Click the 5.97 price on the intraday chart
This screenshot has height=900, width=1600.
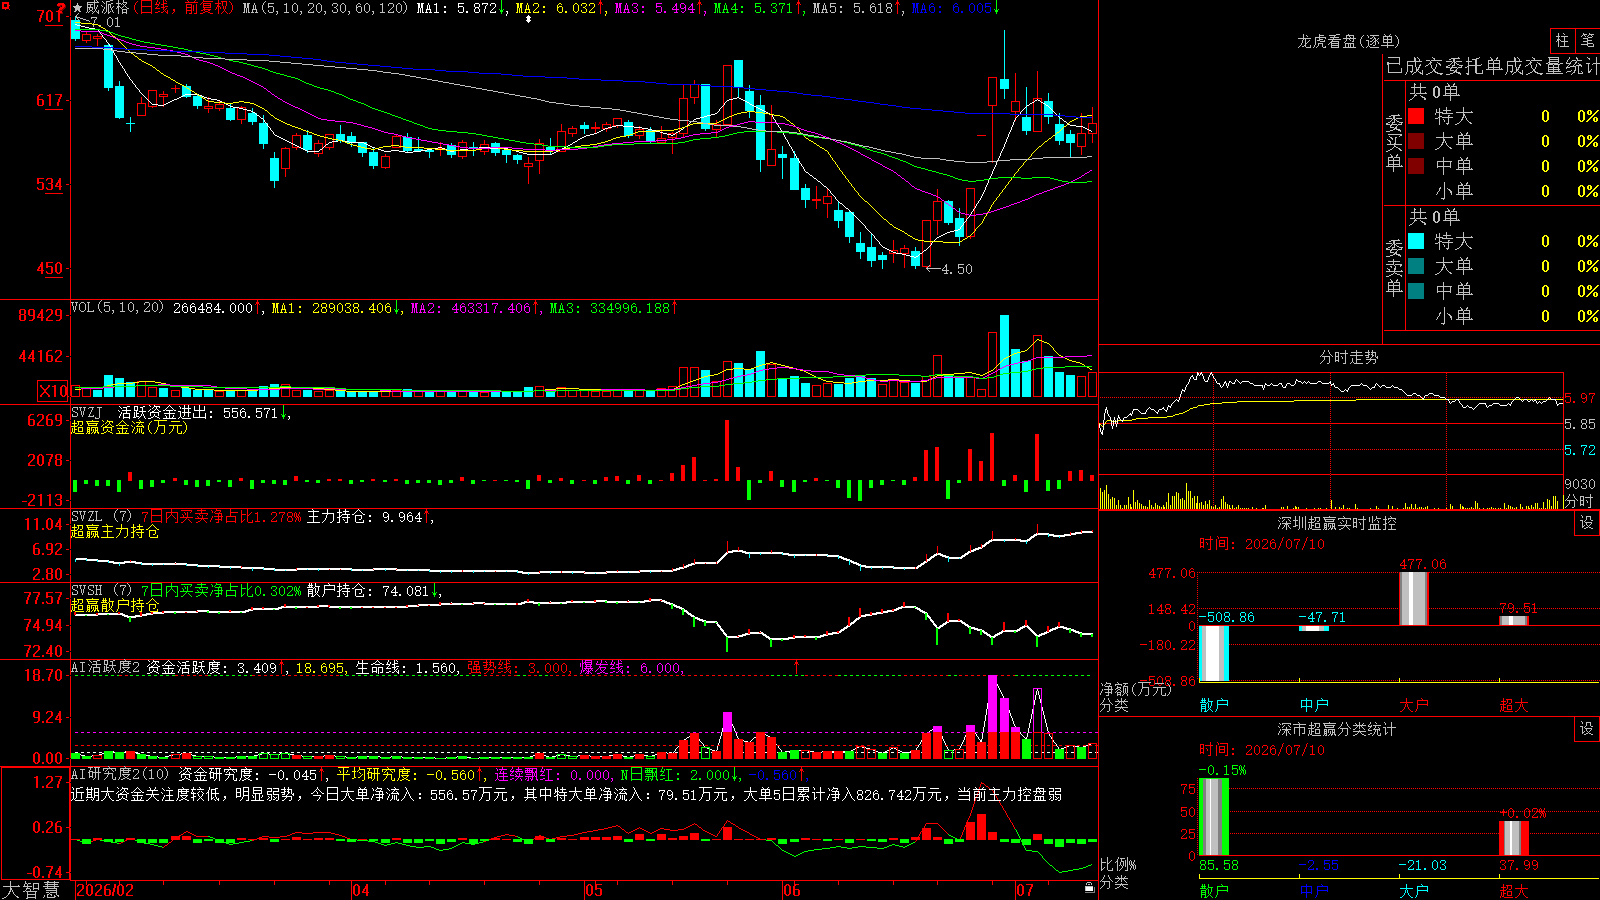click(1580, 398)
